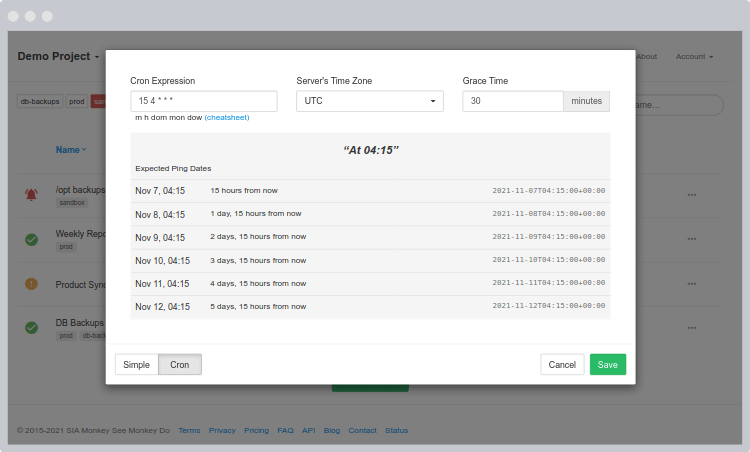Screen dimensions: 750x452
Task: Click the "Nov 11, 04:15" expected ping date
Action: [x=162, y=284]
